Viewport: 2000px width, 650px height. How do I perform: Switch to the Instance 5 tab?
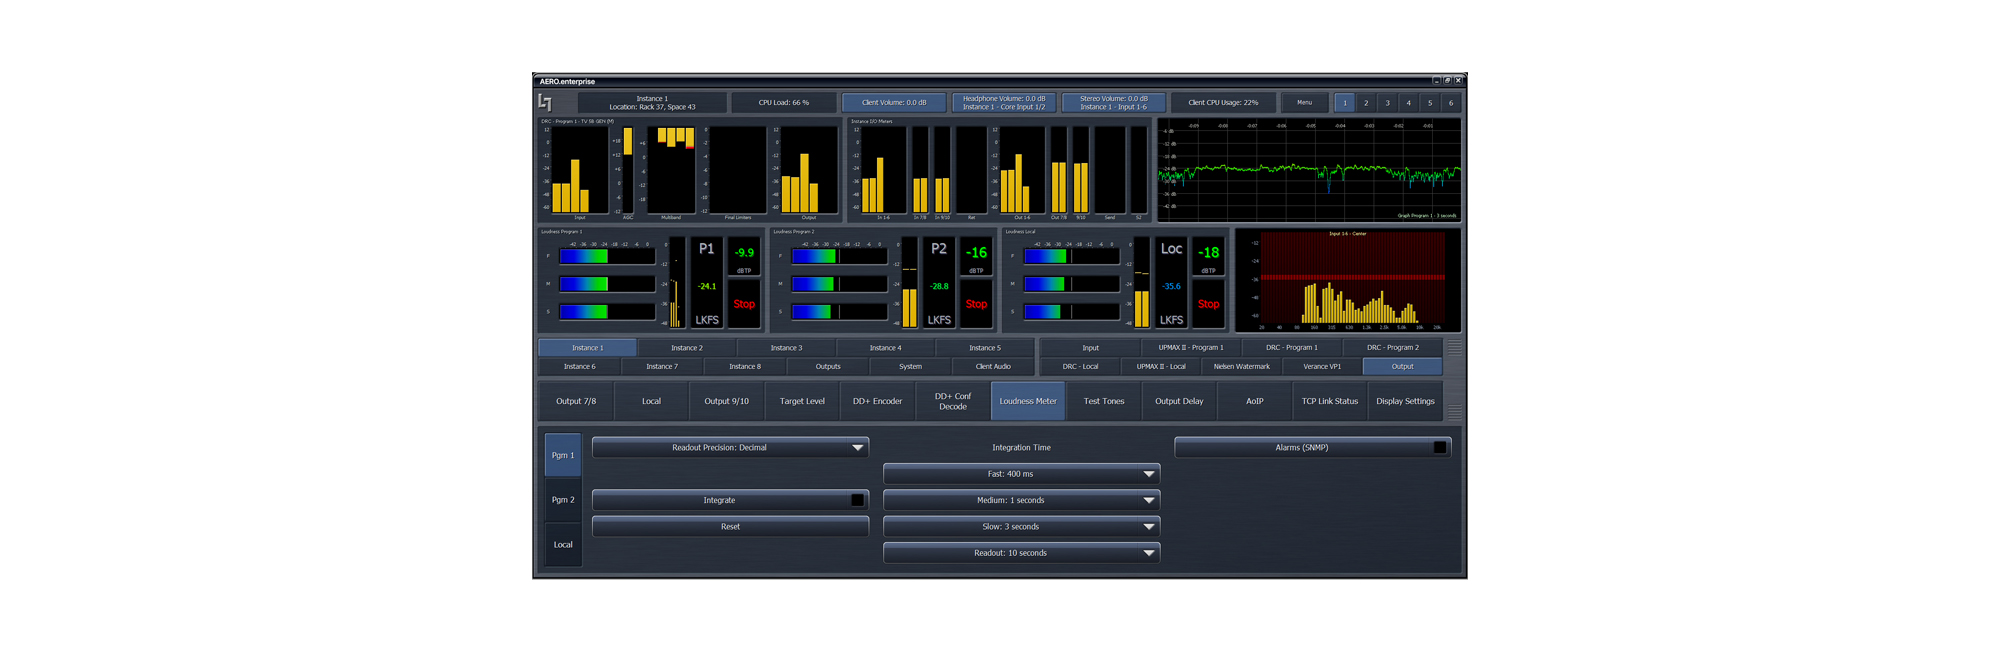tap(984, 348)
